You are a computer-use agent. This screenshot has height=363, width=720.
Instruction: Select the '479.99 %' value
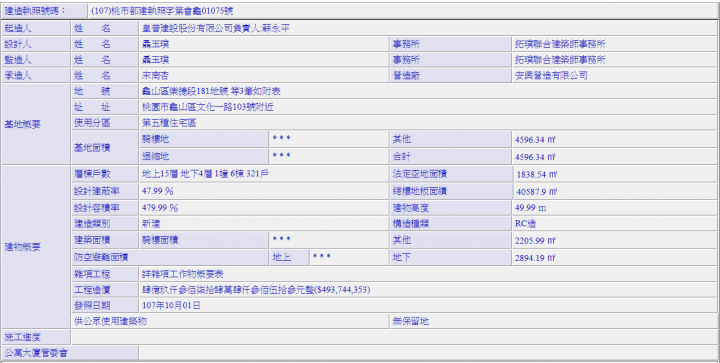coord(160,208)
